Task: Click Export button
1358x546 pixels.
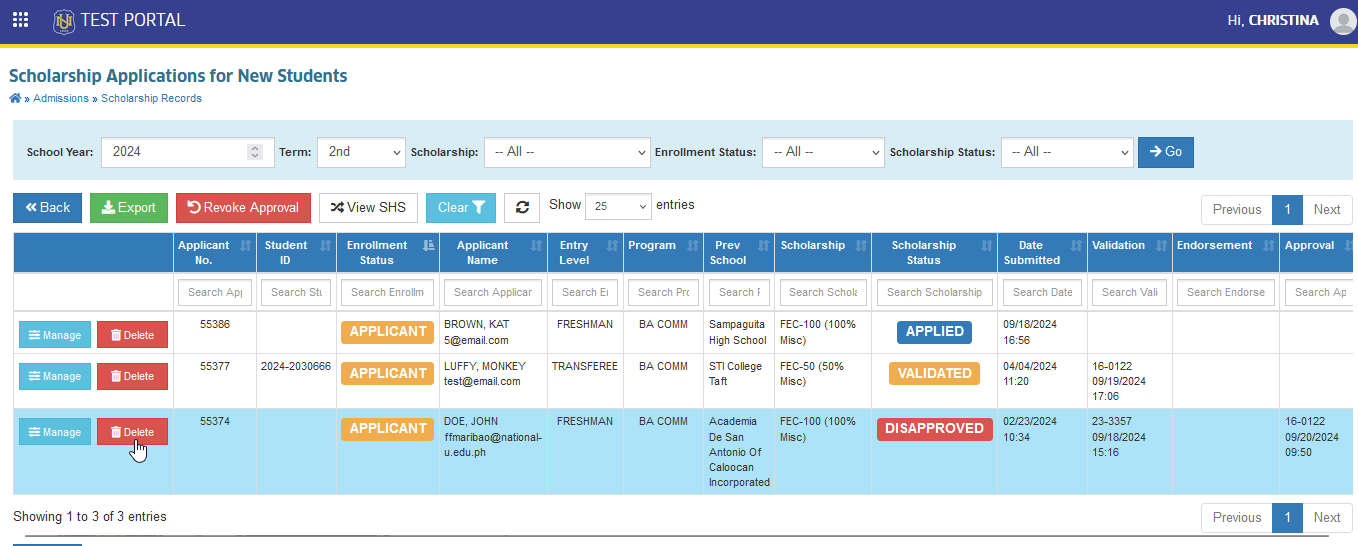Action: point(129,208)
